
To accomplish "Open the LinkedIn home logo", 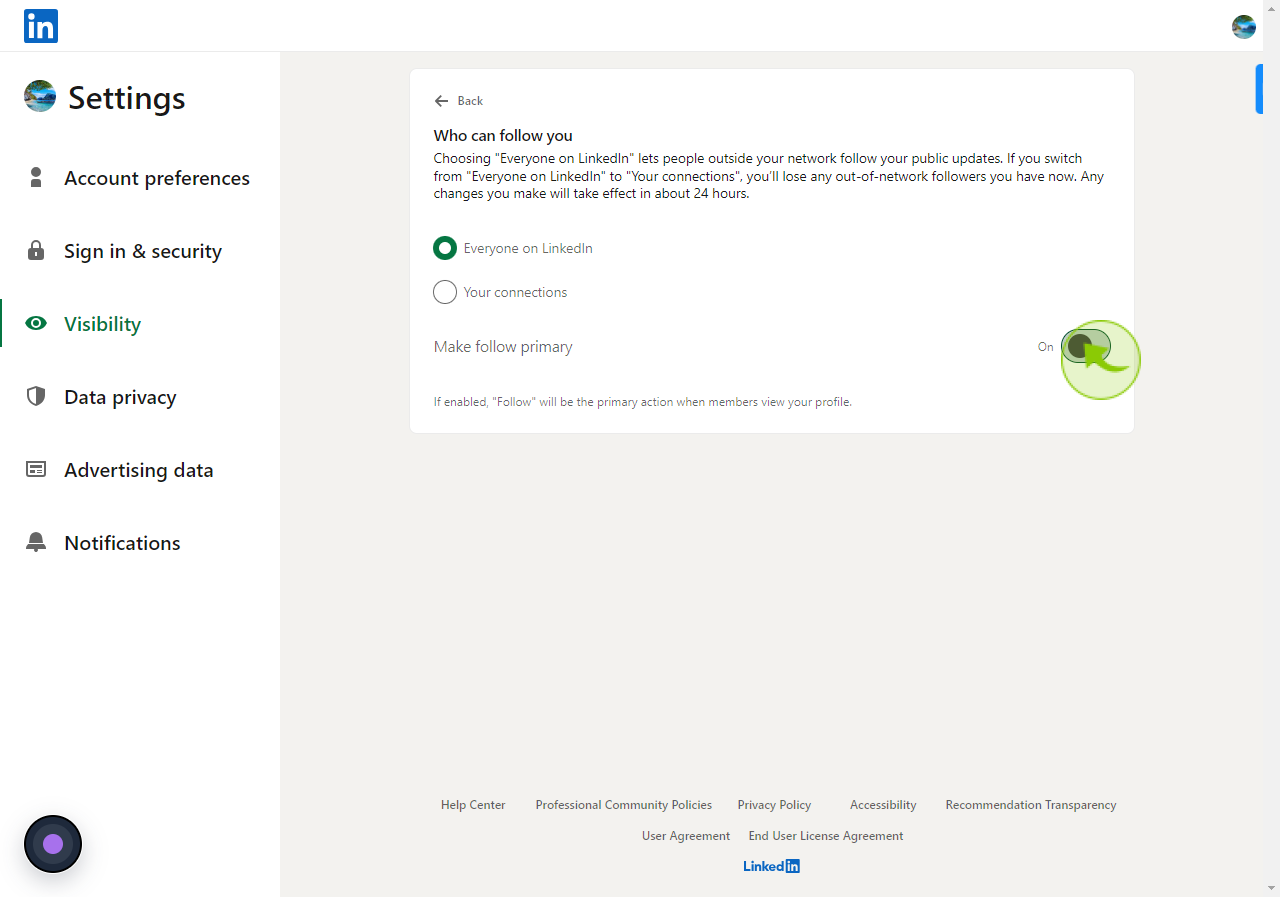I will (41, 26).
